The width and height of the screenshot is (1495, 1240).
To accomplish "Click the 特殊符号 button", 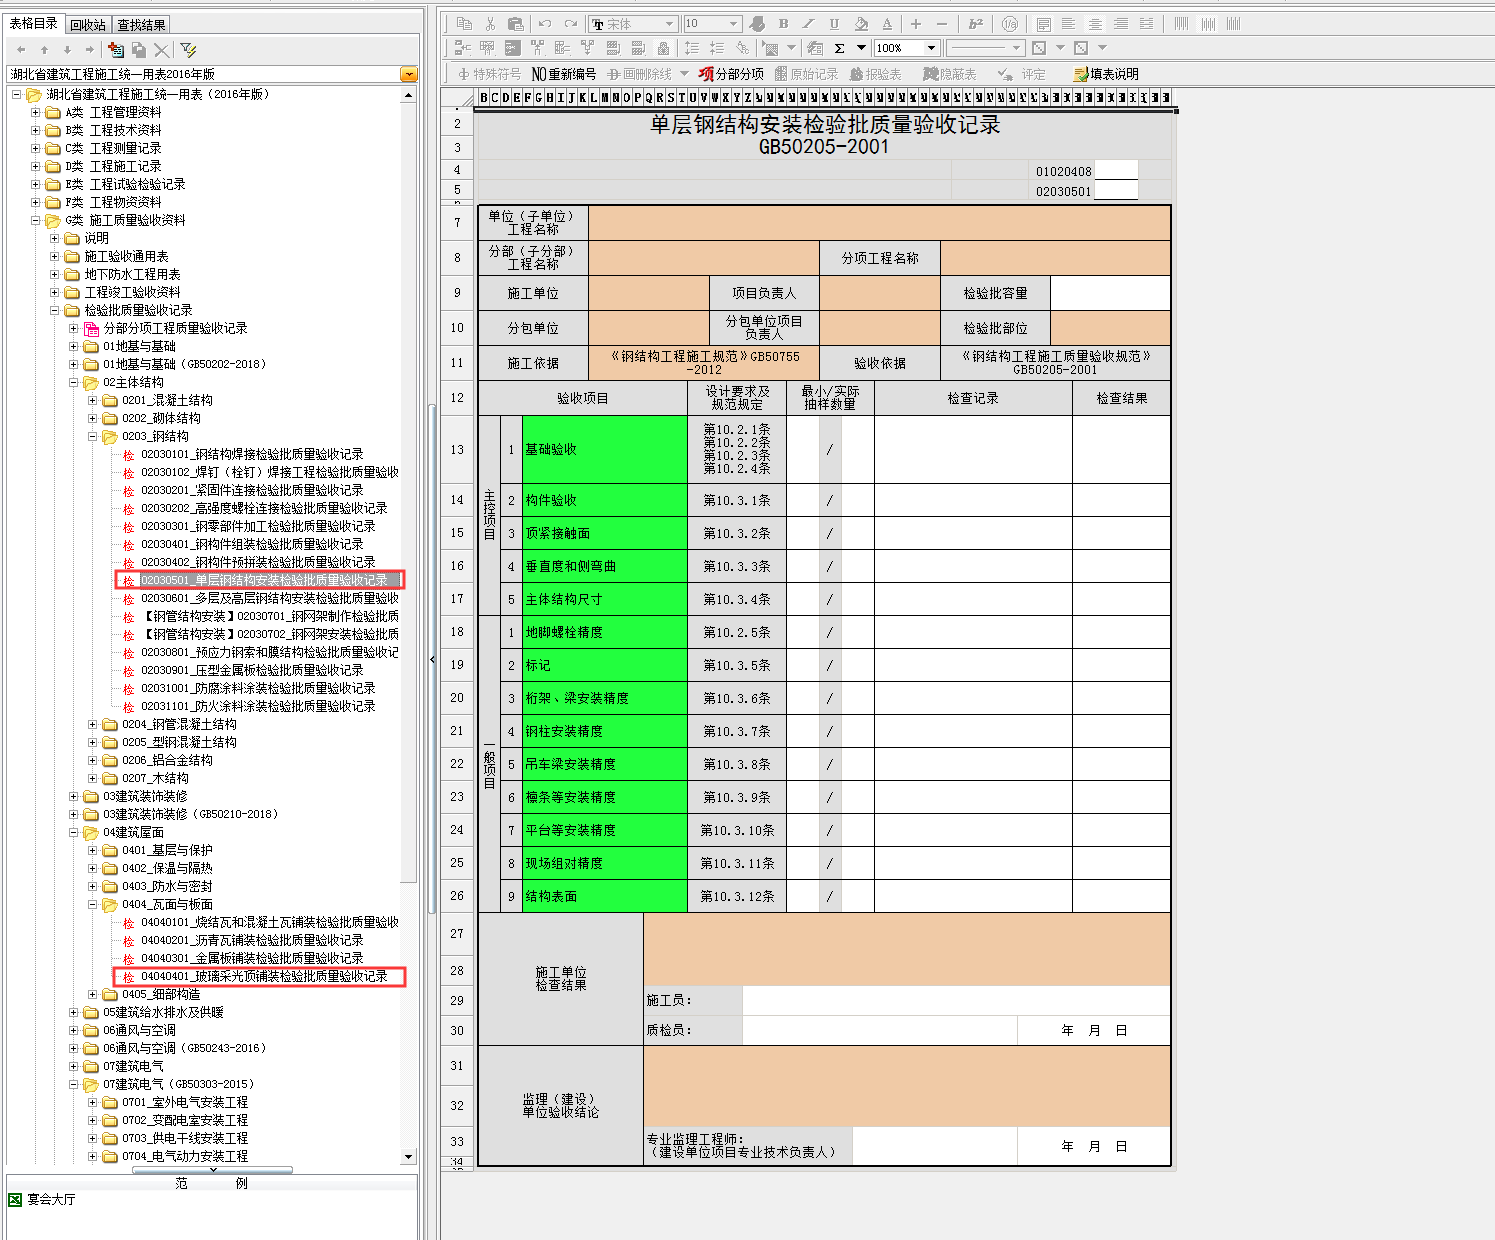I will pyautogui.click(x=489, y=74).
